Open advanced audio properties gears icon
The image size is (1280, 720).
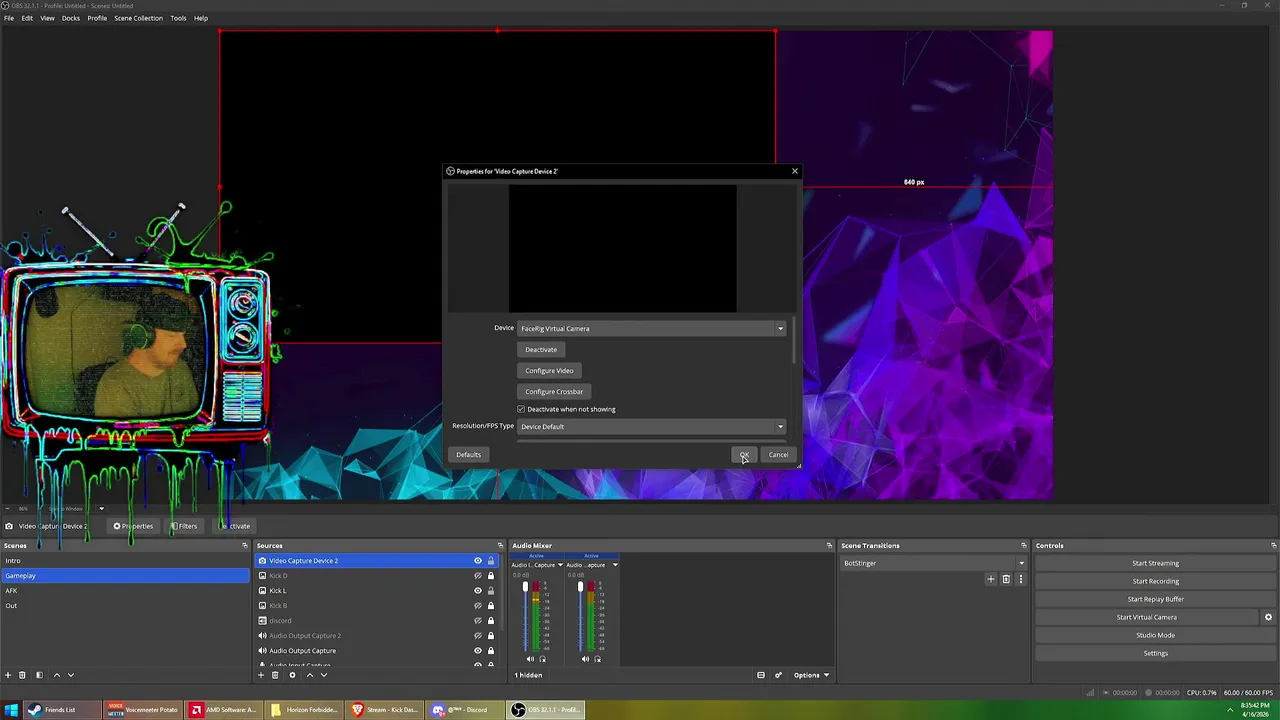778,675
